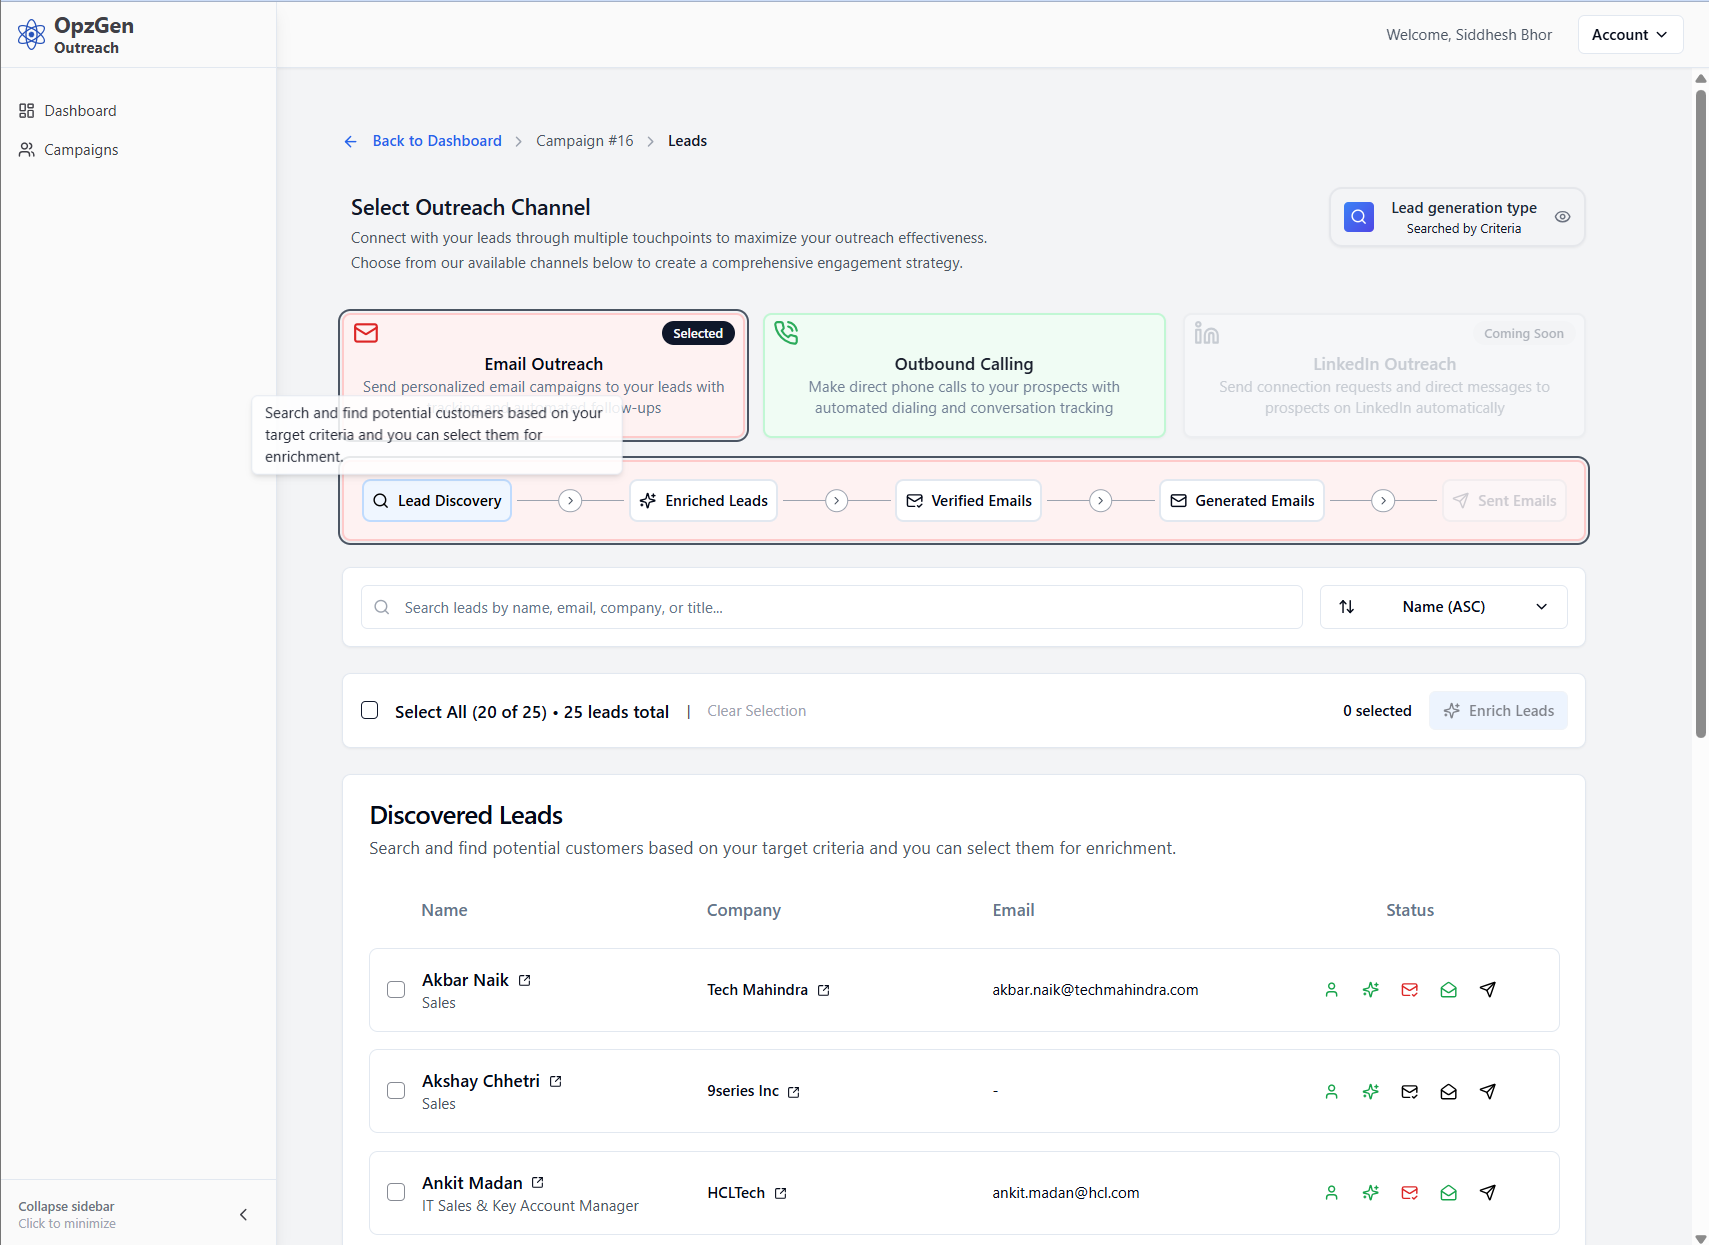Image resolution: width=1709 pixels, height=1245 pixels.
Task: Click Akshay Chhetri's sparkle enriched status icon
Action: pyautogui.click(x=1371, y=1092)
